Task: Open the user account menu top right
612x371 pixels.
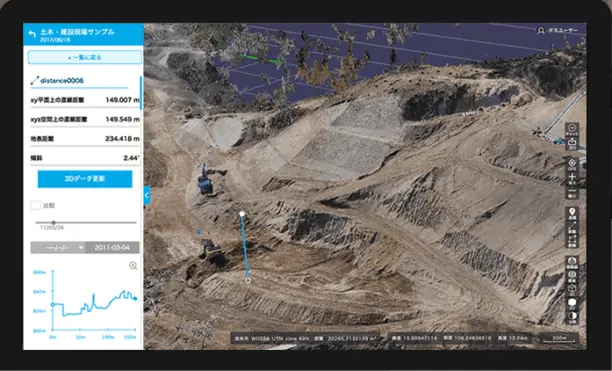Action: pos(557,30)
